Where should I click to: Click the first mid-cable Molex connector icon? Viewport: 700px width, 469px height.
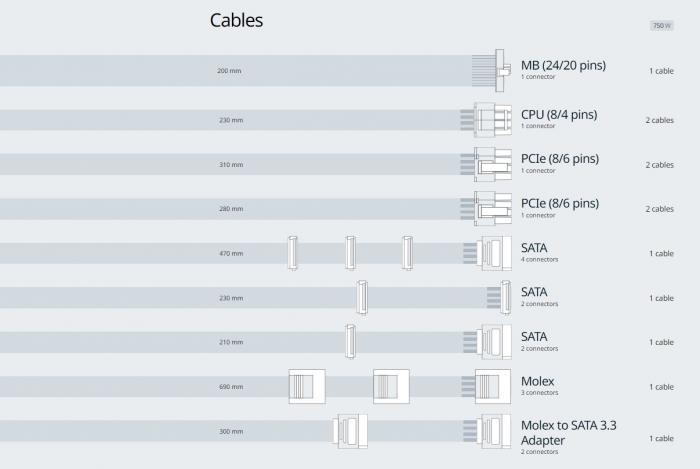click(x=307, y=386)
